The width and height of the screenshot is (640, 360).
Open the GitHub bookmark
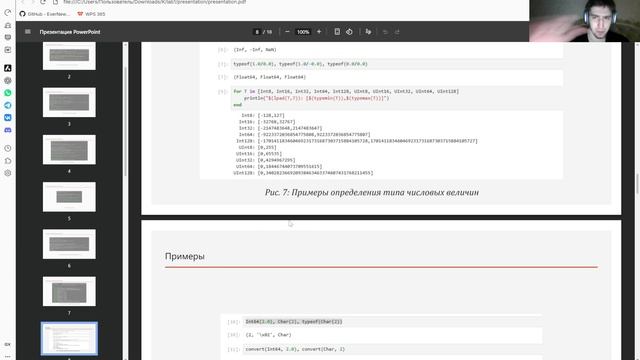(x=44, y=14)
